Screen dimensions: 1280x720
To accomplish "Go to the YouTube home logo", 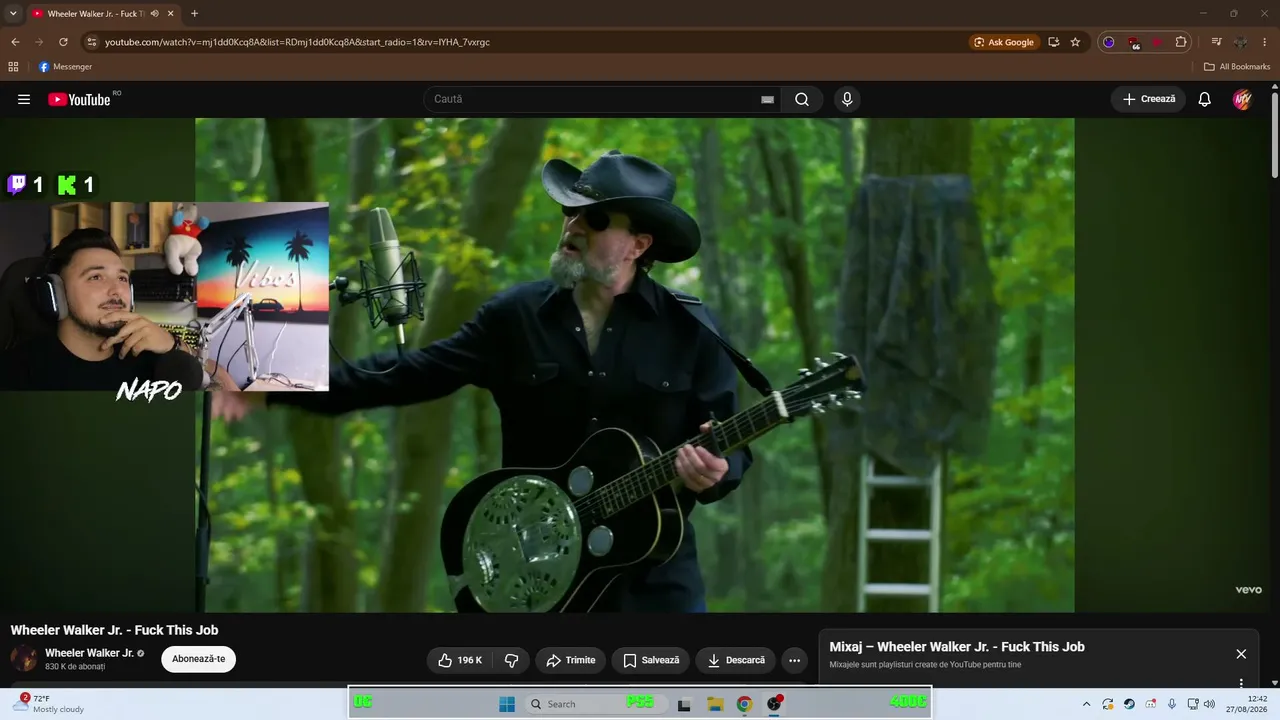I will (79, 99).
